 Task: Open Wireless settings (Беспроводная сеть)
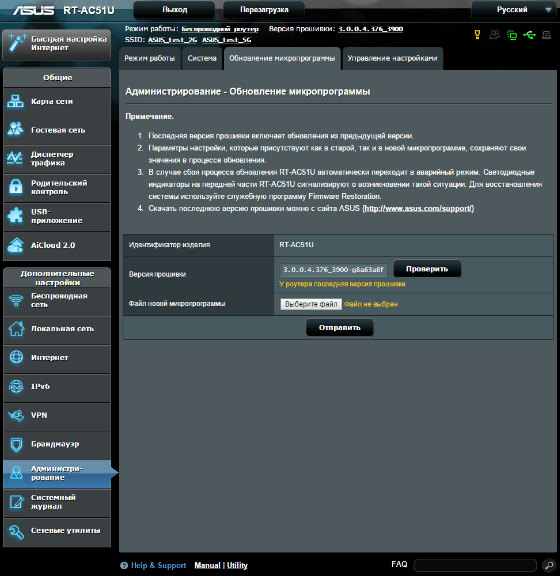(57, 301)
